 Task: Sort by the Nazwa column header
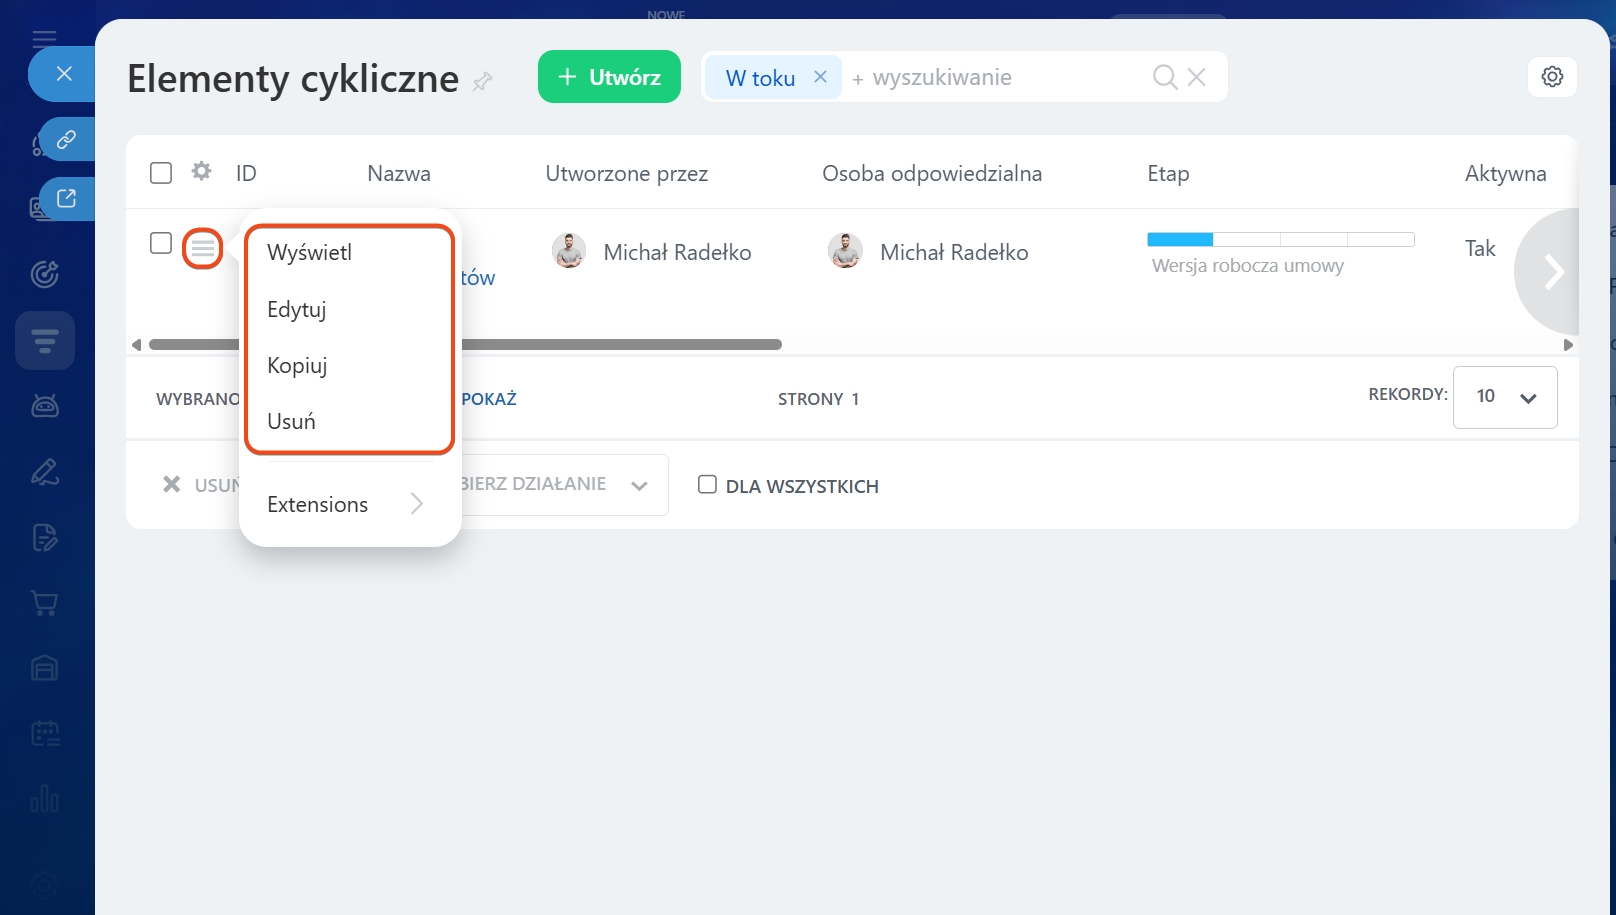(x=399, y=173)
